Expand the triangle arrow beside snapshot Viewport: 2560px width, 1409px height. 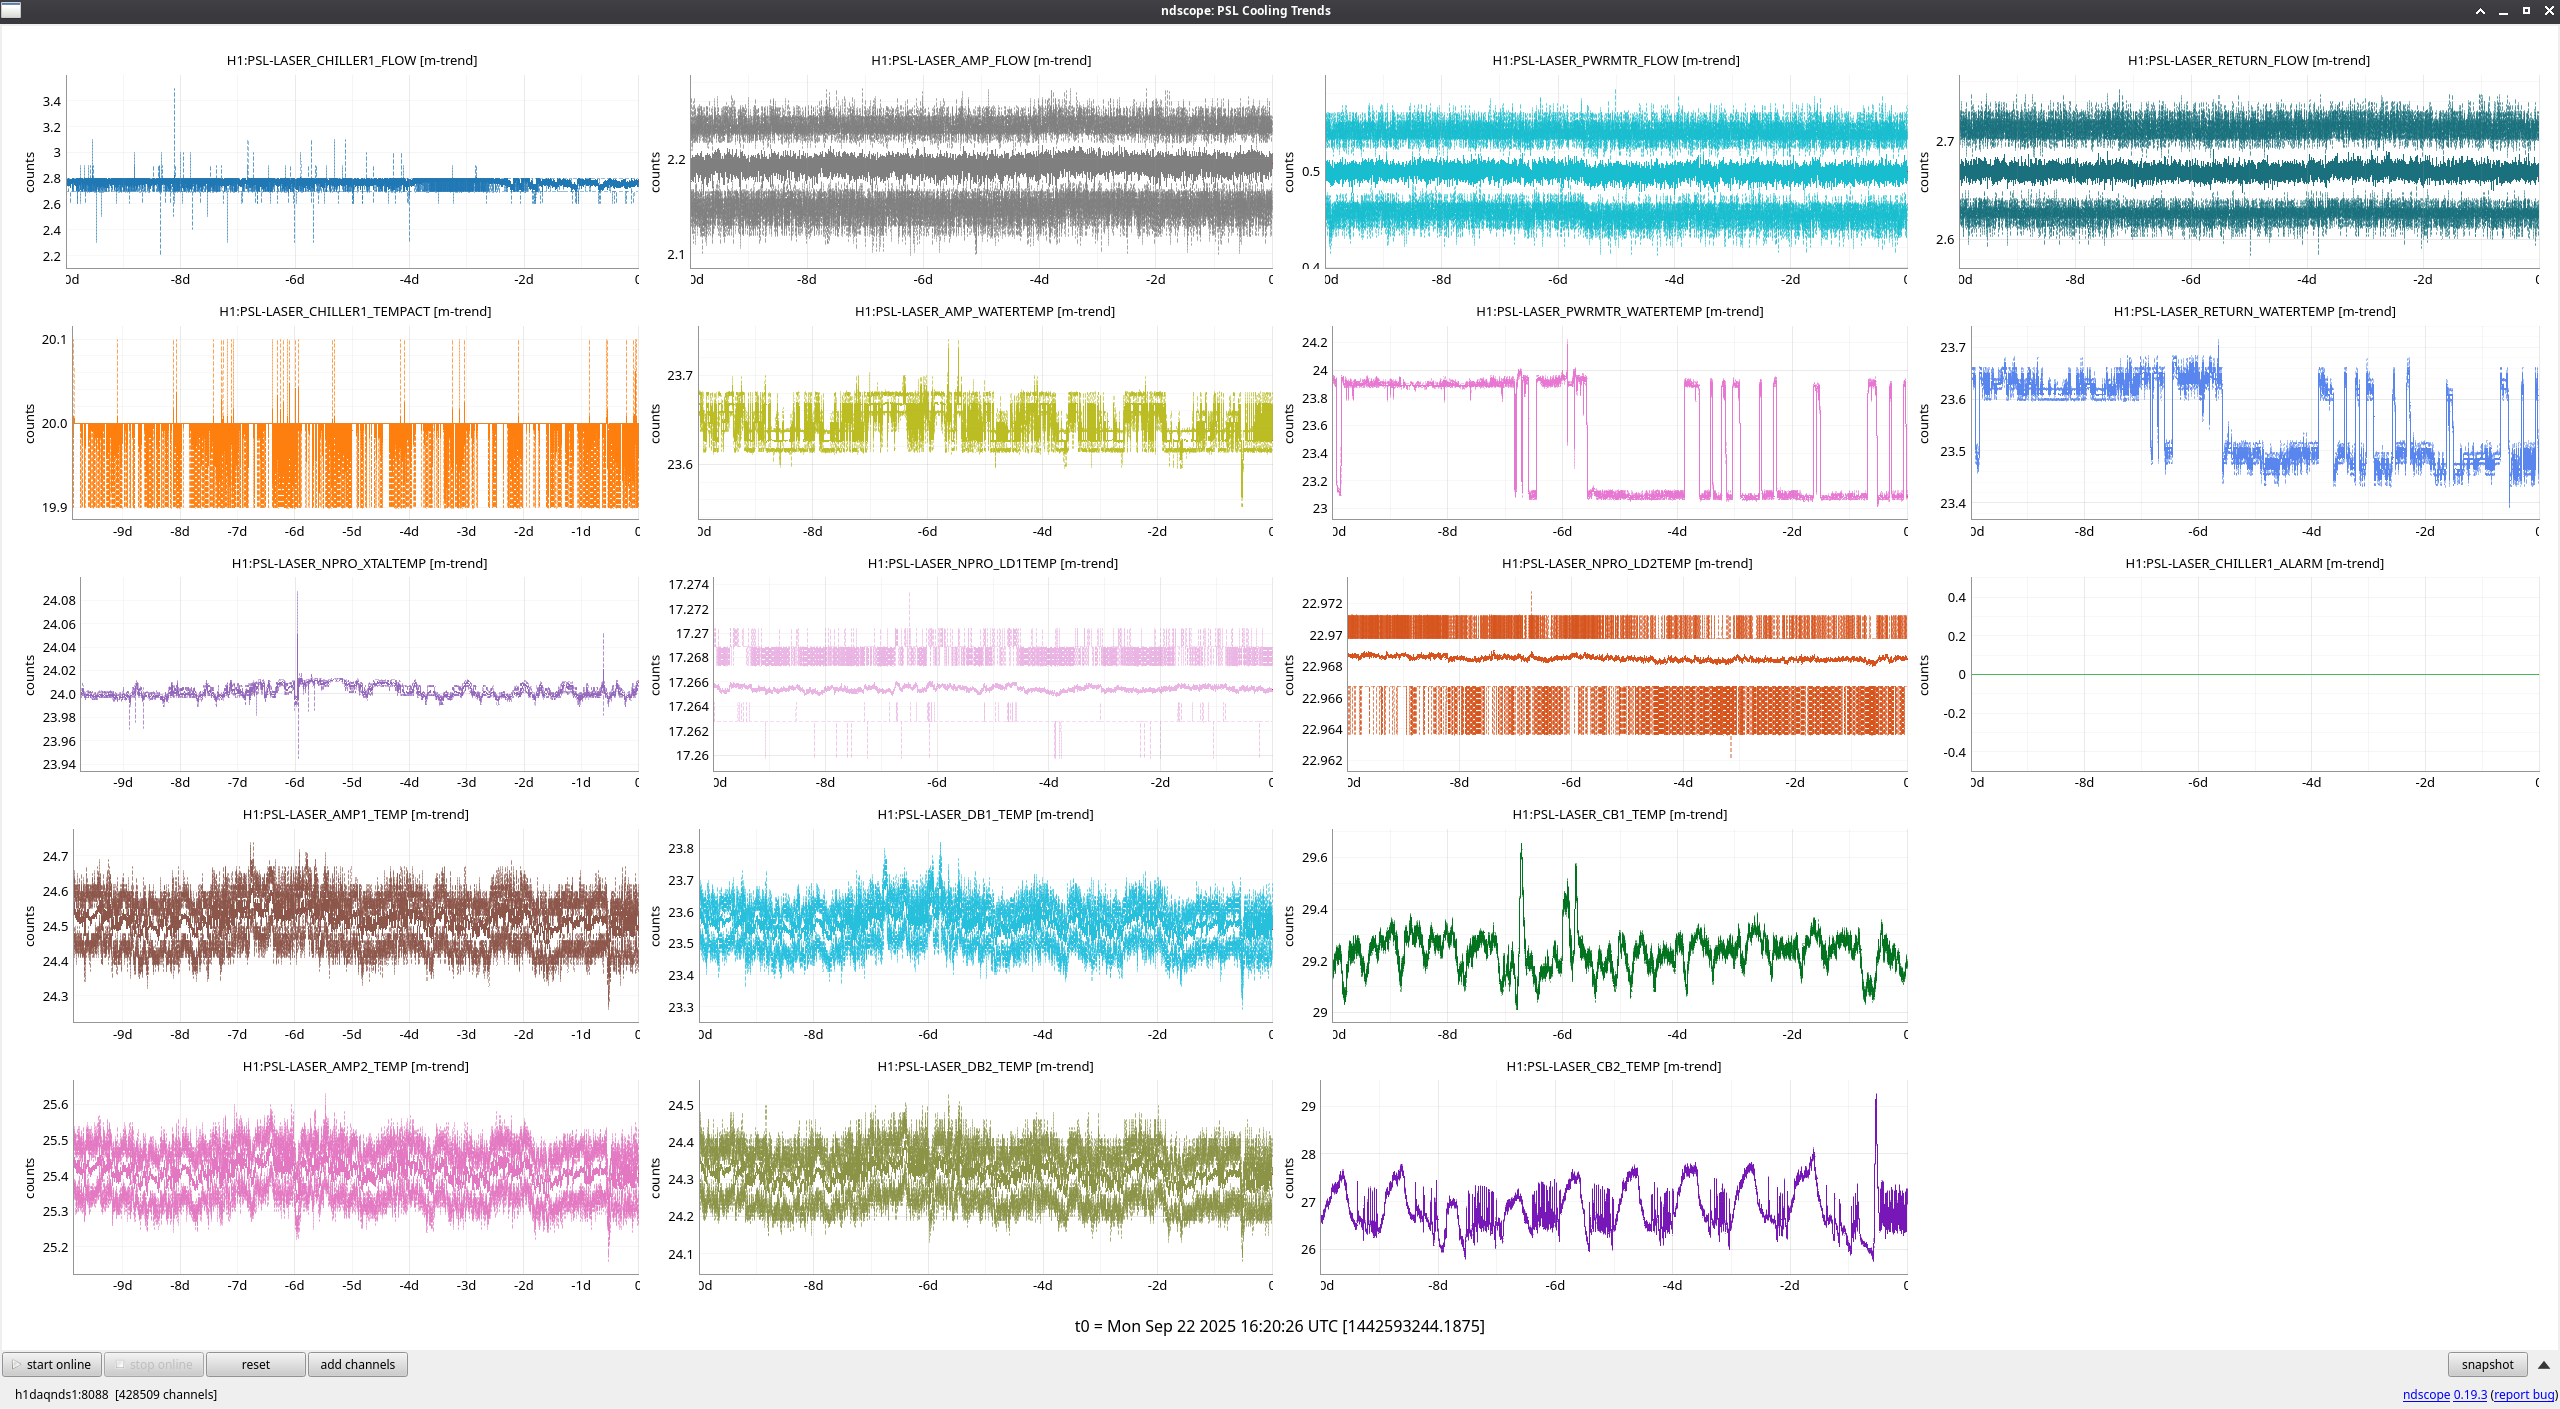[x=2543, y=1365]
